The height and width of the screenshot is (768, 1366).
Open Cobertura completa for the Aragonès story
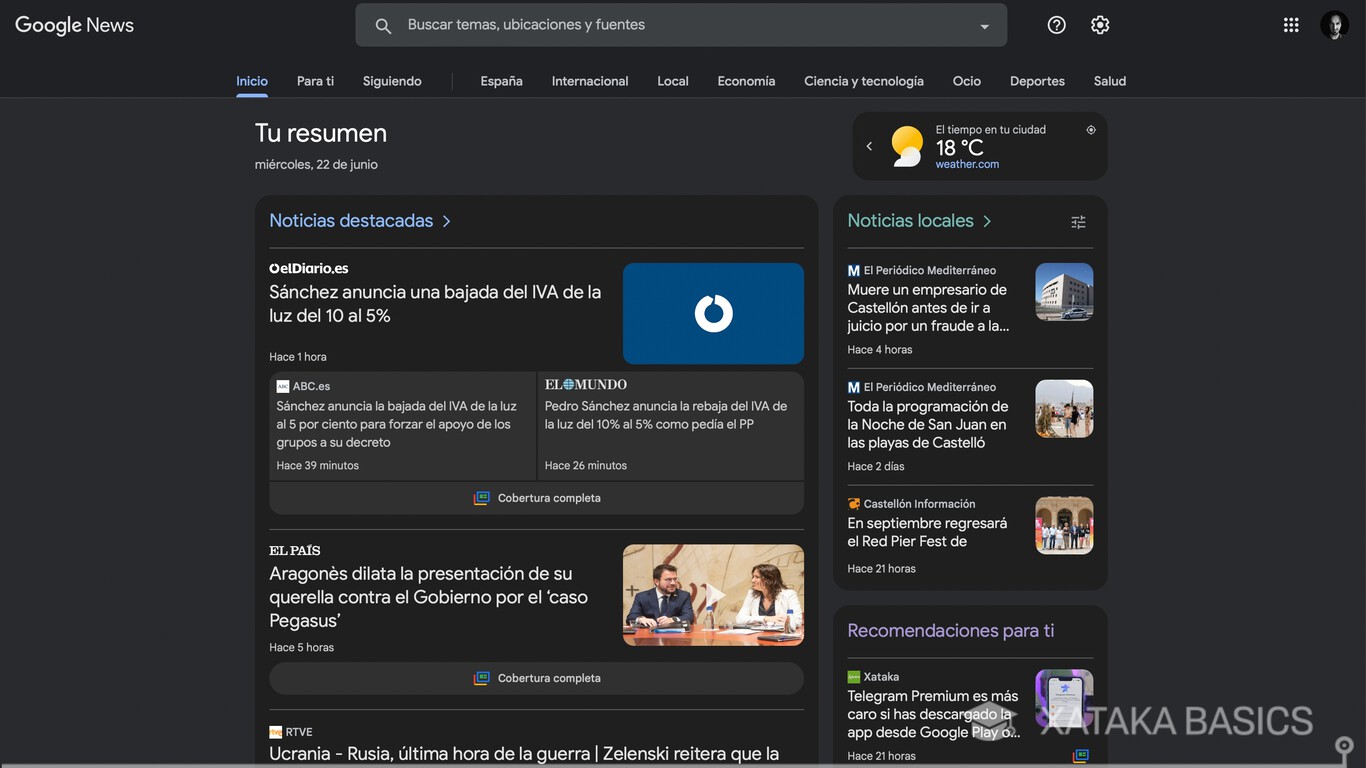pos(536,678)
